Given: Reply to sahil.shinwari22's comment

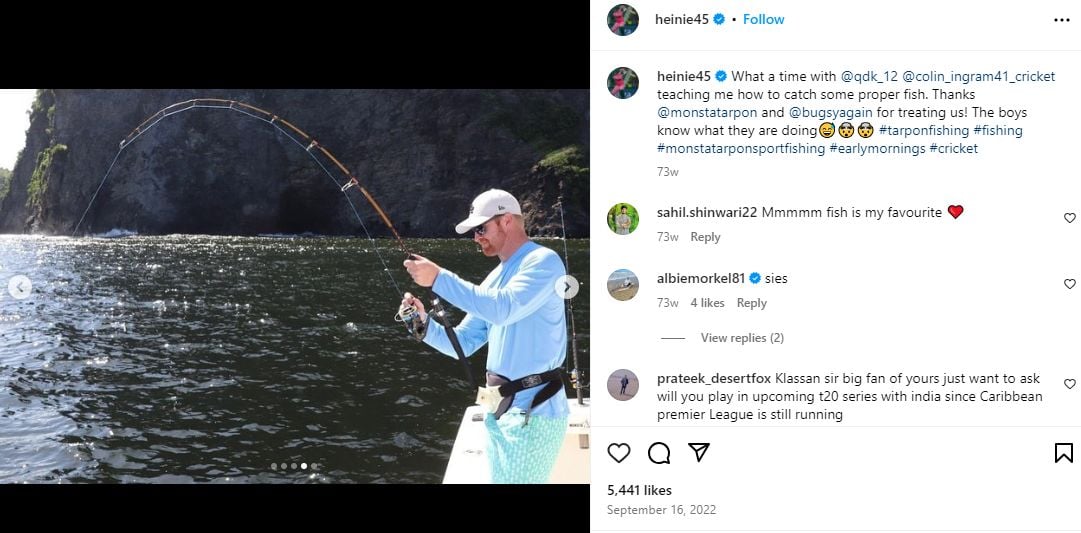Looking at the screenshot, I should (705, 237).
